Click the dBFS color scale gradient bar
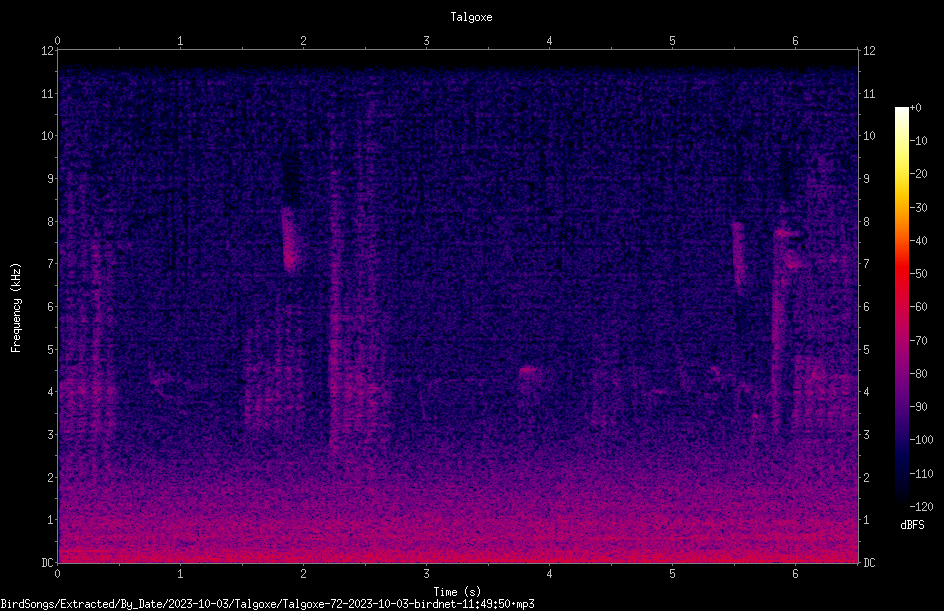 coord(902,306)
